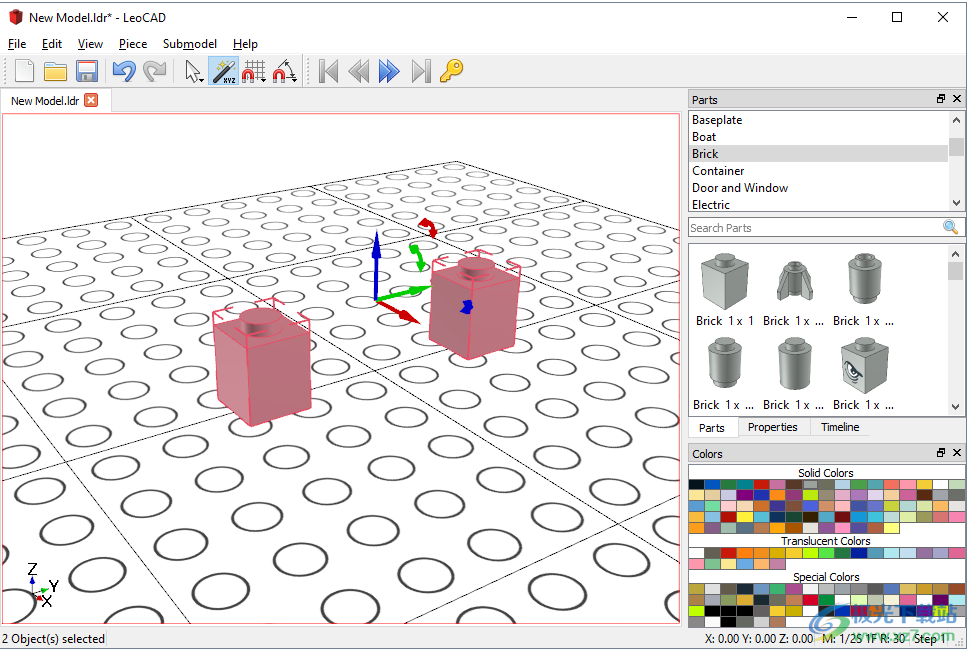Float the Parts panel
The image size is (968, 652).
click(941, 99)
